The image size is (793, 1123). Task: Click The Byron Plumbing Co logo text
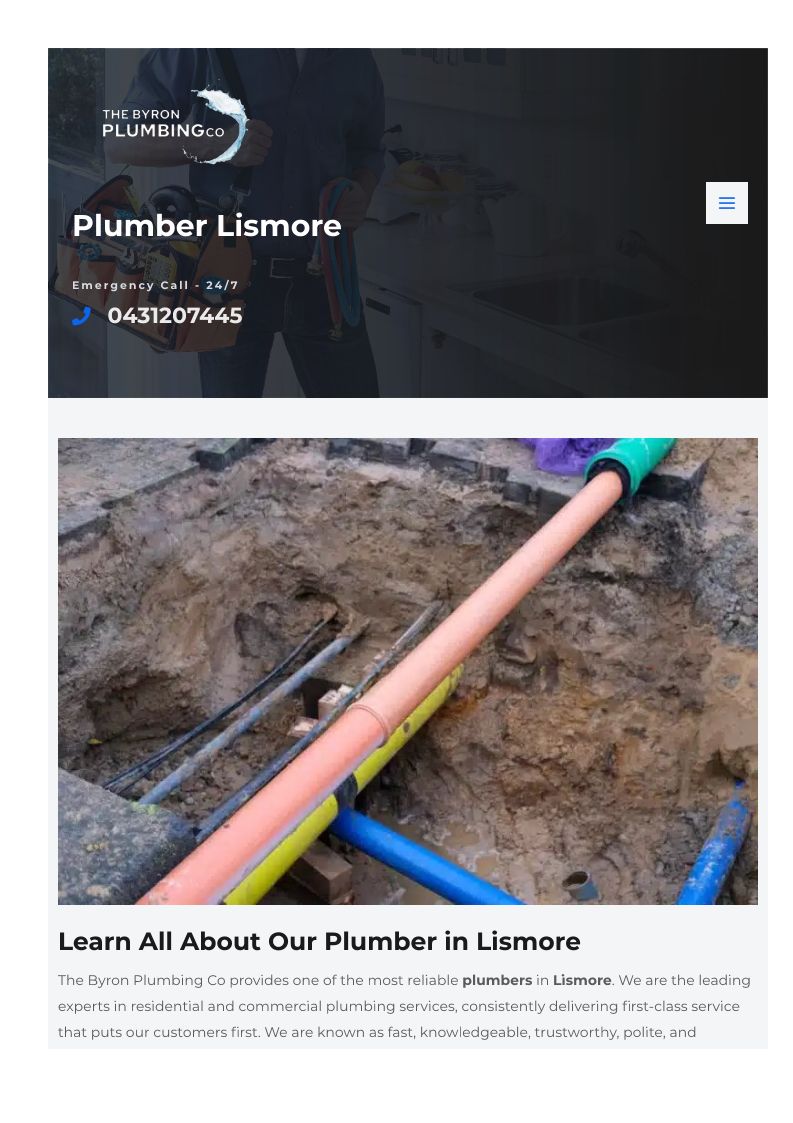163,123
